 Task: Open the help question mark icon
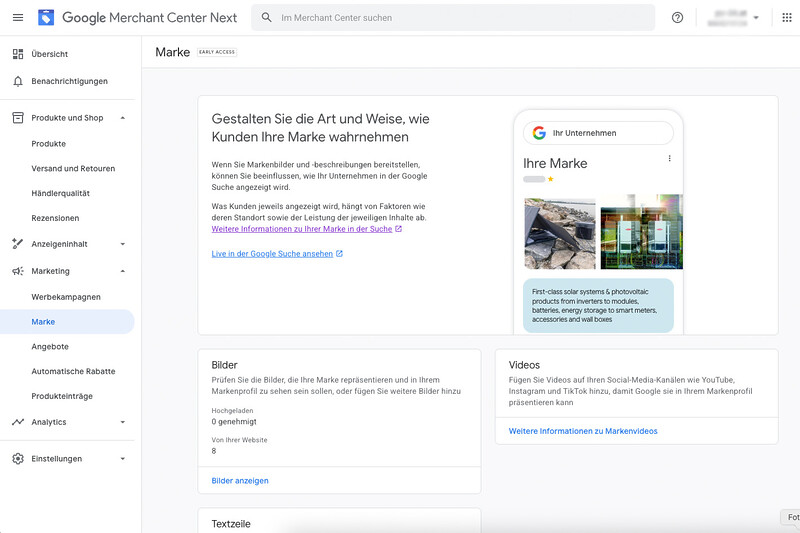coord(677,18)
